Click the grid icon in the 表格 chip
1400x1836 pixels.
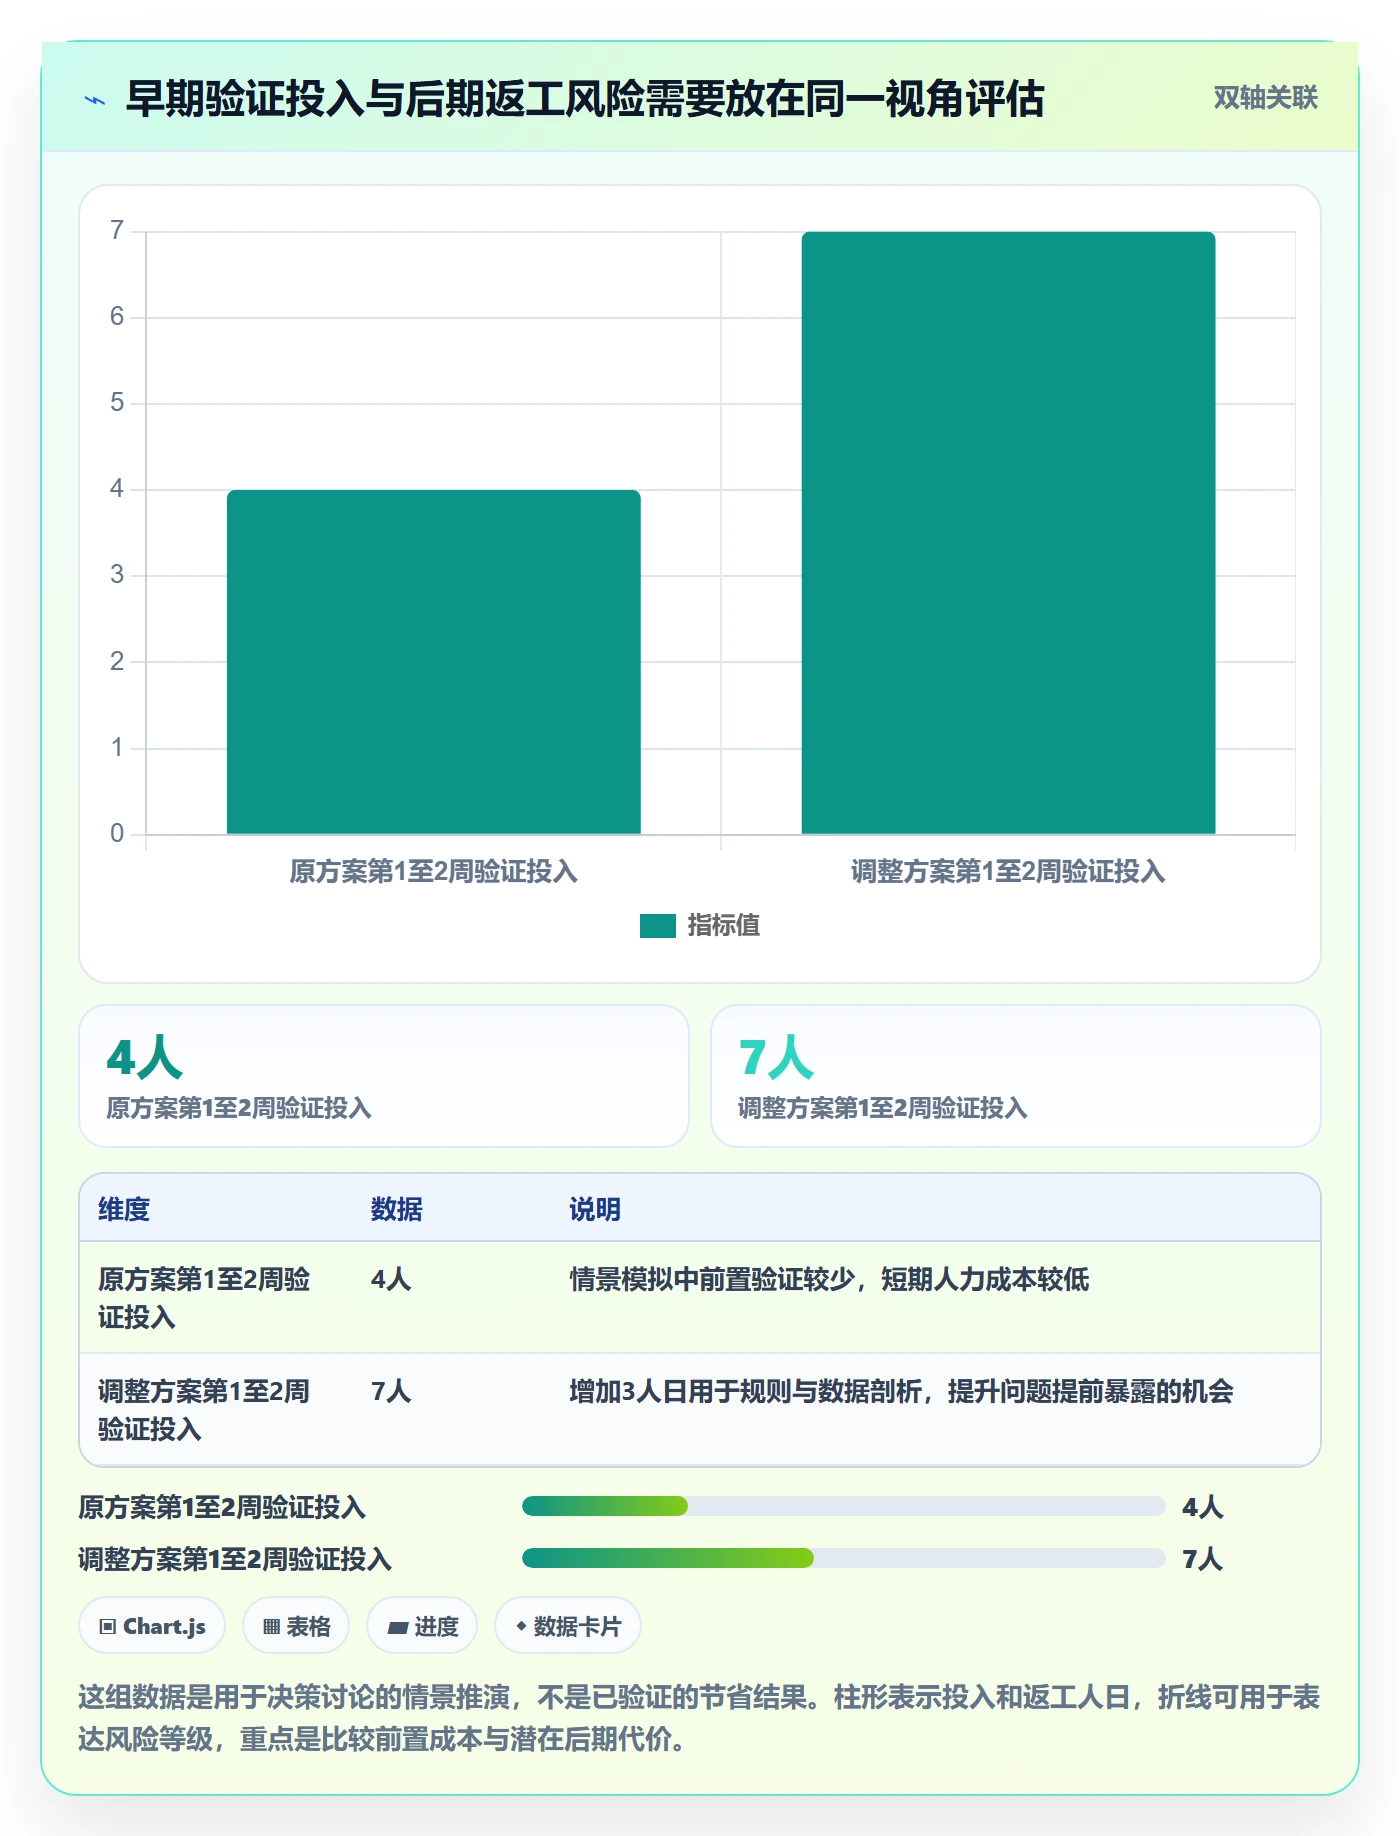coord(271,1627)
